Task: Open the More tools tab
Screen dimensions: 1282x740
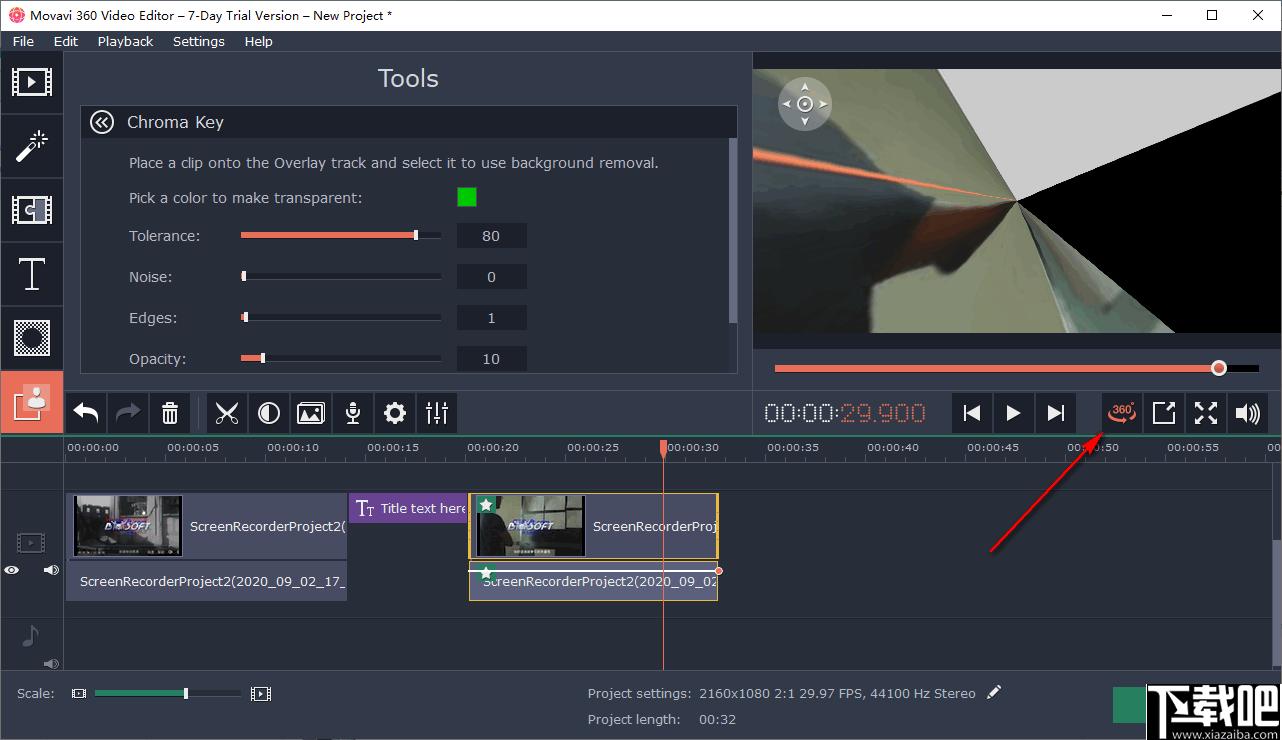Action: pyautogui.click(x=31, y=402)
